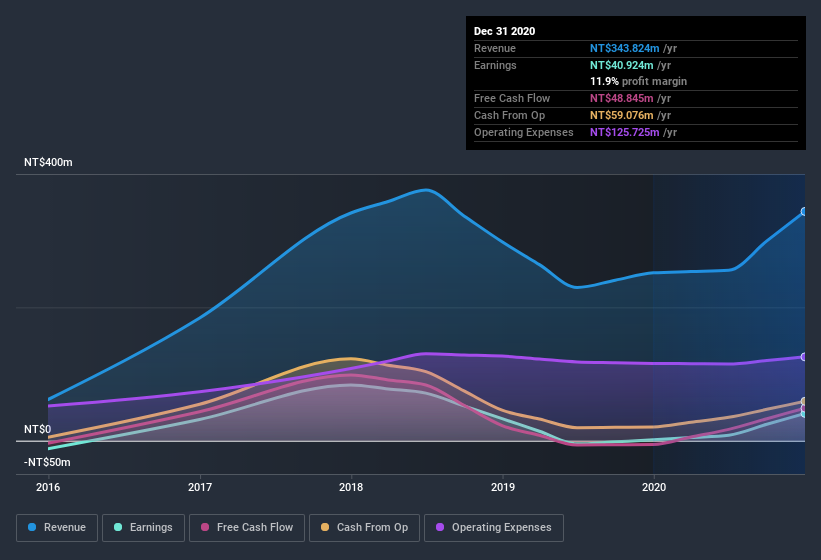Image resolution: width=821 pixels, height=560 pixels.
Task: Click the Operating Expenses end data point
Action: pos(804,357)
